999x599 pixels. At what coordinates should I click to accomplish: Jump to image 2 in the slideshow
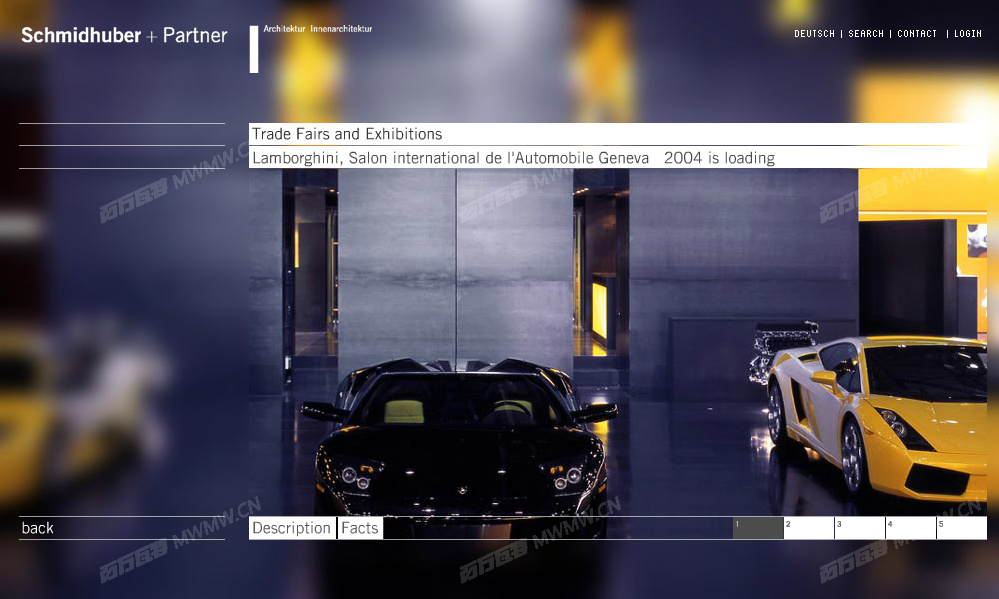(x=809, y=528)
